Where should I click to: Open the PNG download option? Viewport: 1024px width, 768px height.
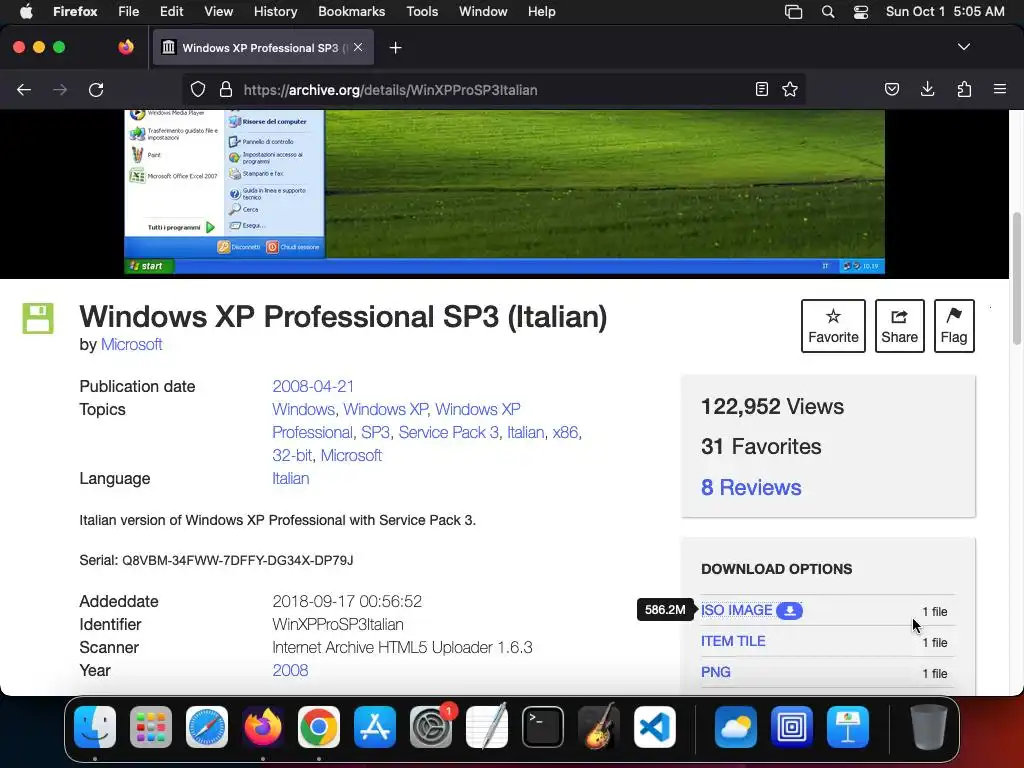716,672
